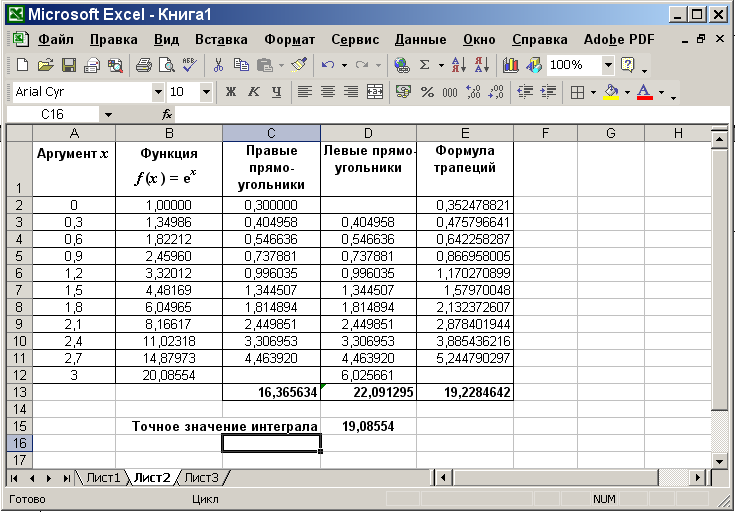Open Print Preview with magnifier icon
Screen dimensions: 735x512
166,65
